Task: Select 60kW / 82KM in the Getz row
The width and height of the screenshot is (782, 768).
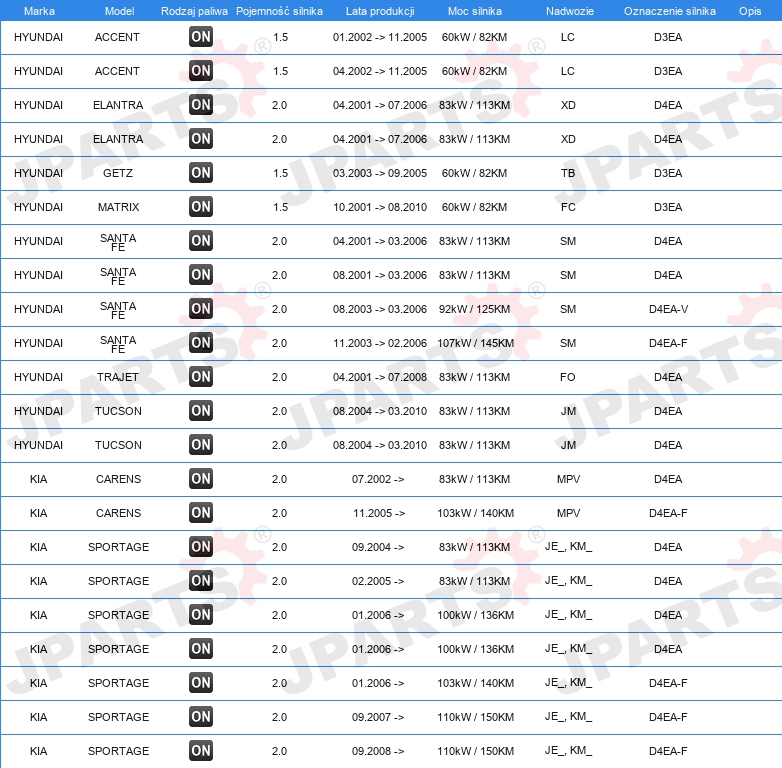Action: [x=474, y=173]
